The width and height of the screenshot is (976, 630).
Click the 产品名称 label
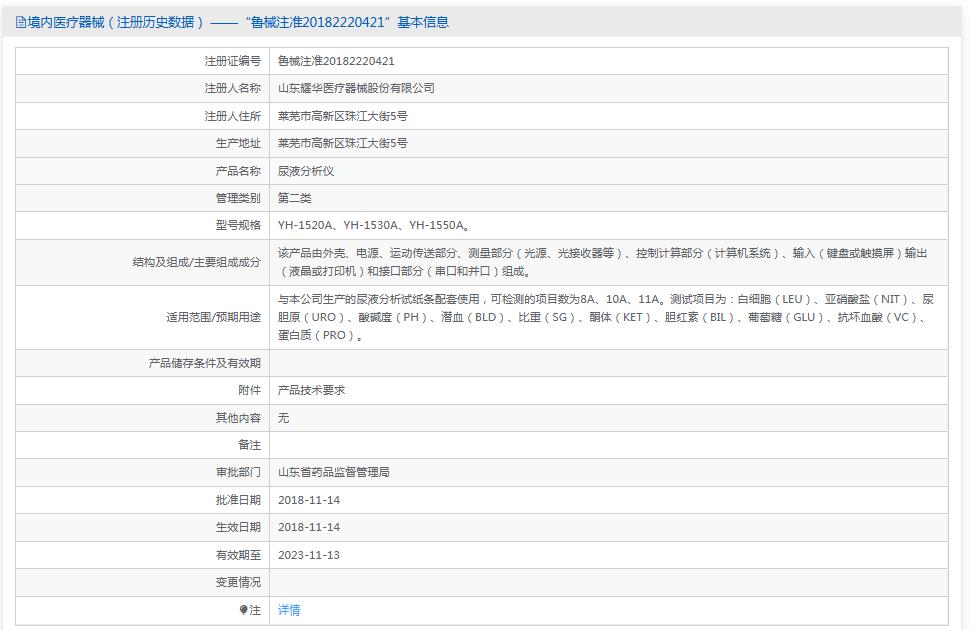pos(238,171)
